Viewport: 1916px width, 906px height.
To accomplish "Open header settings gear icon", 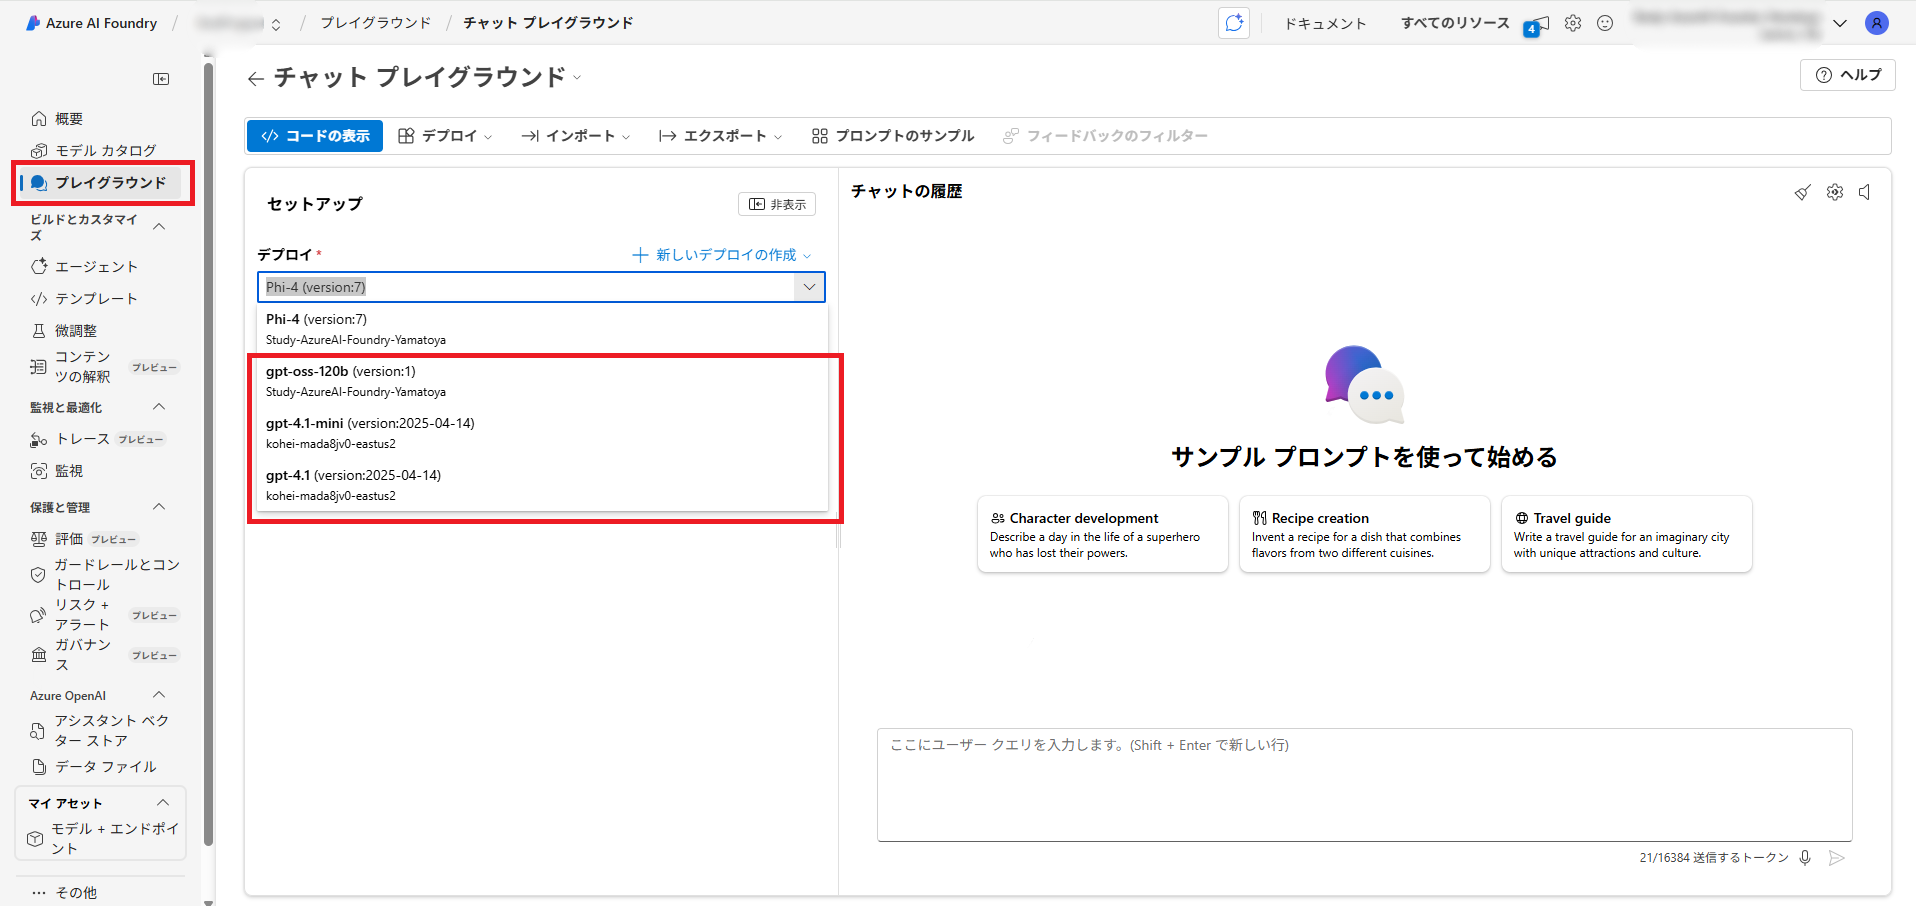I will coord(1573,23).
